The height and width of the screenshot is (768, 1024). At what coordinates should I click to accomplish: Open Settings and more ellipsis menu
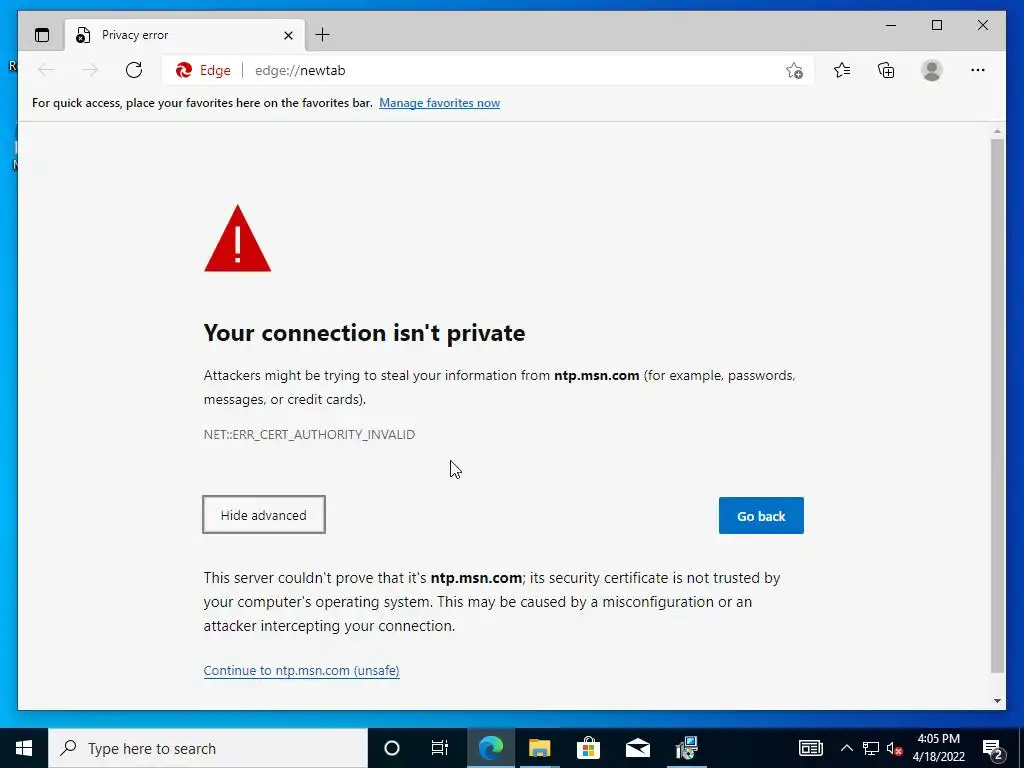[x=978, y=70]
